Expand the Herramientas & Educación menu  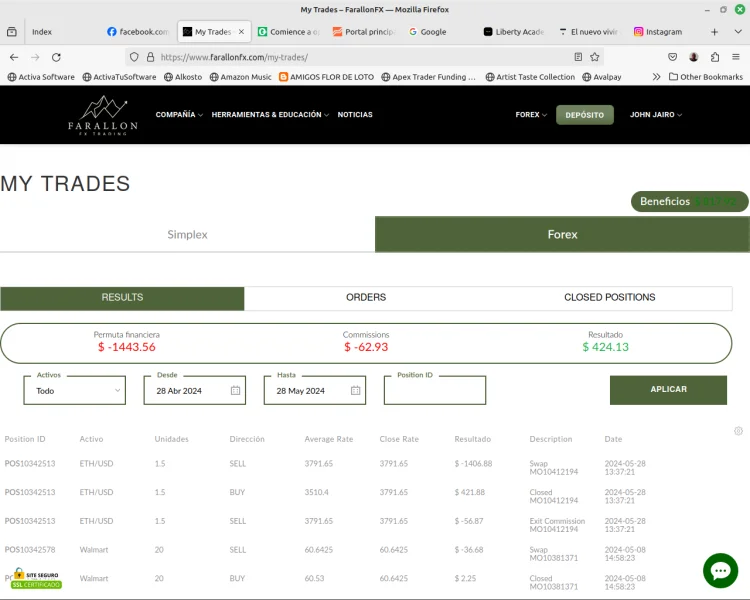(x=270, y=115)
